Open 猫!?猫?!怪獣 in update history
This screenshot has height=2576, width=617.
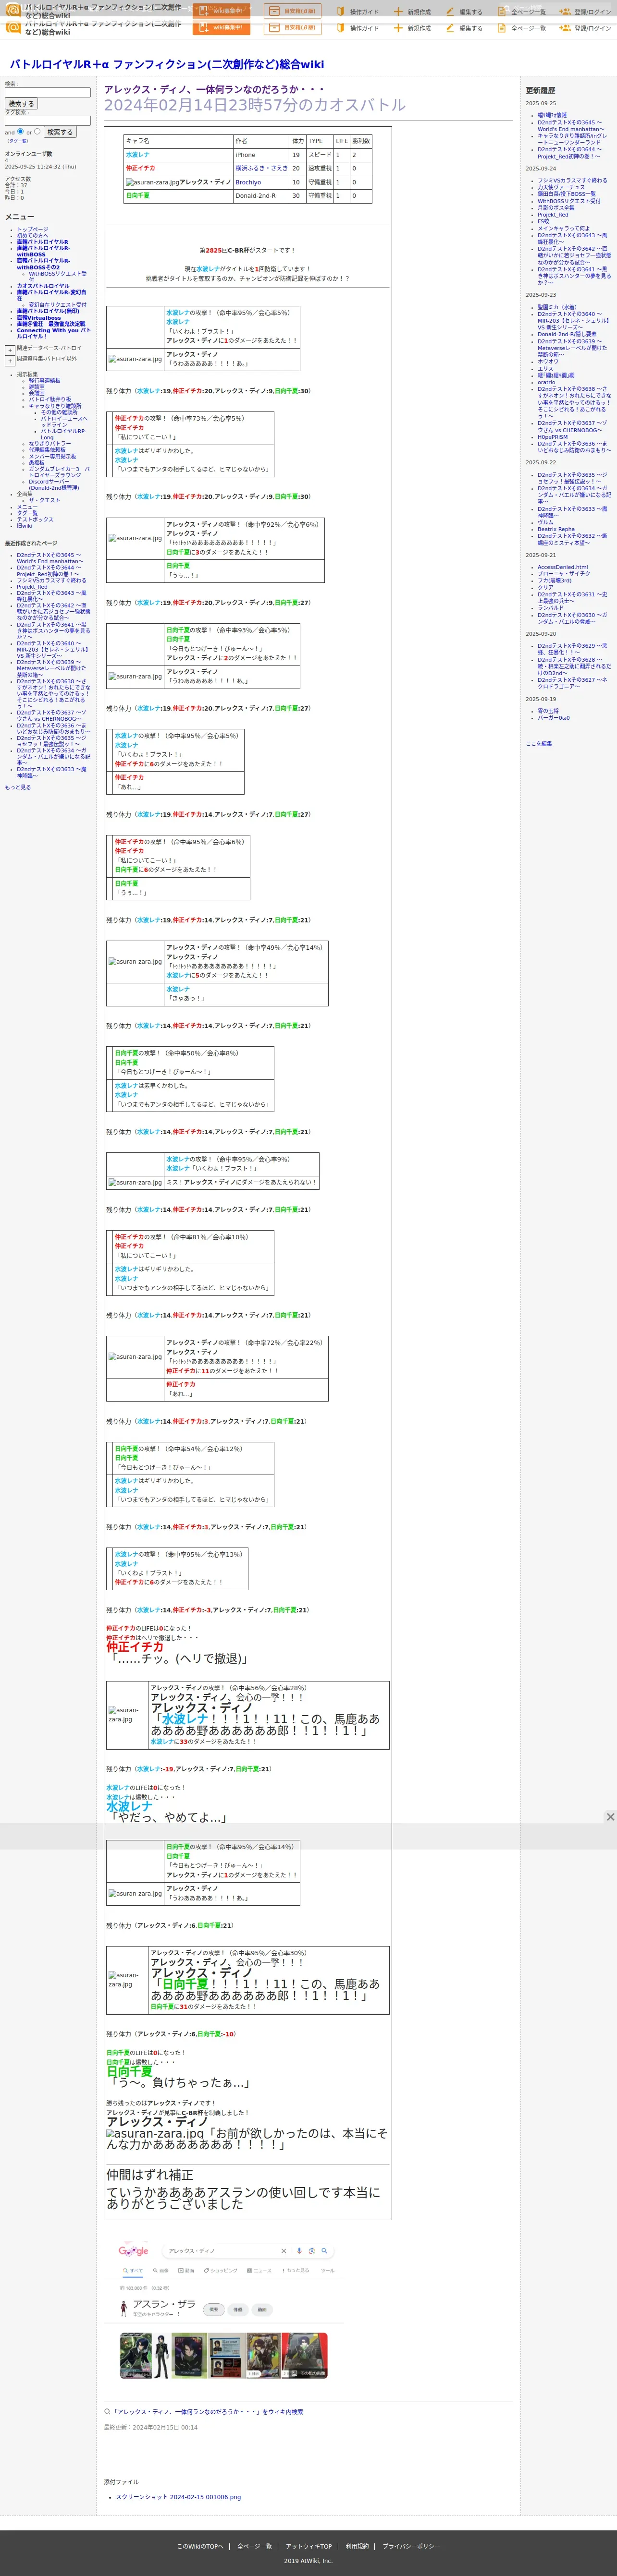pos(551,115)
